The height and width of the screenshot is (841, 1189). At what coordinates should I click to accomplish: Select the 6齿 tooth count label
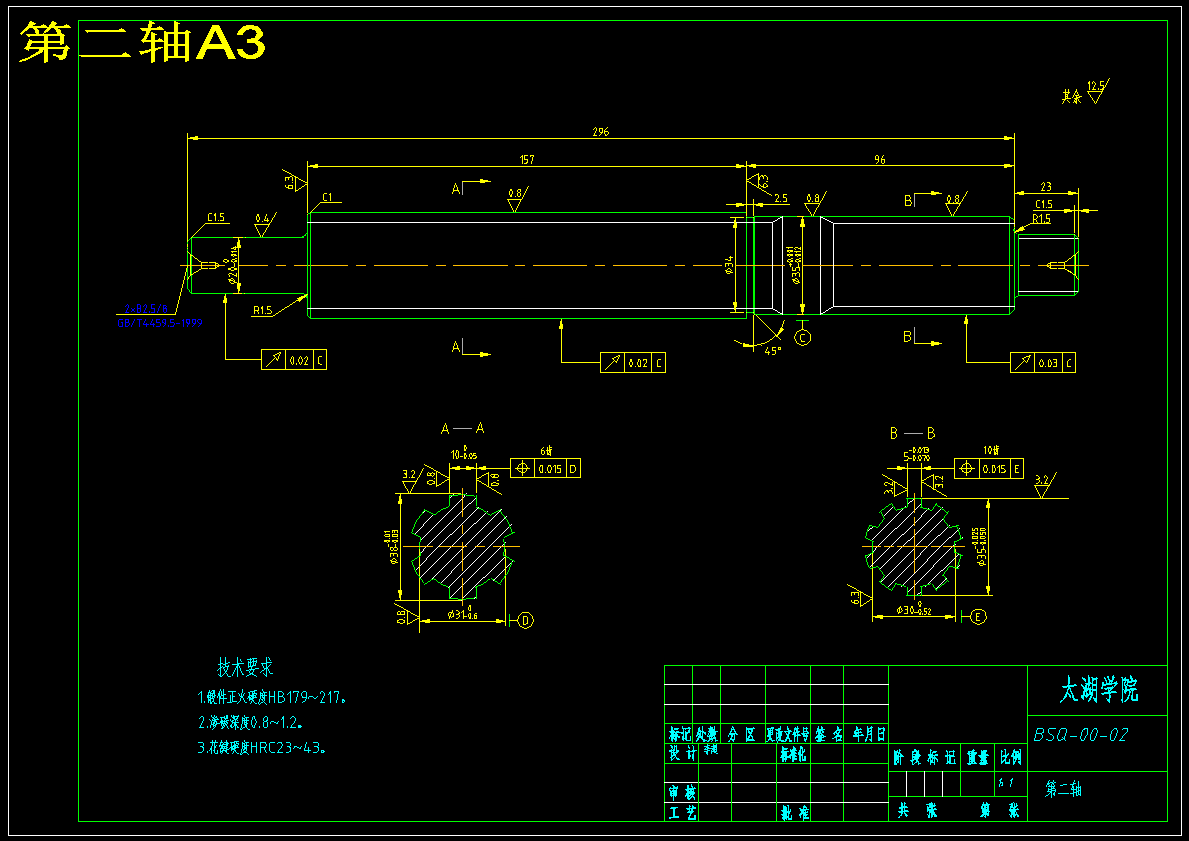coord(547,451)
